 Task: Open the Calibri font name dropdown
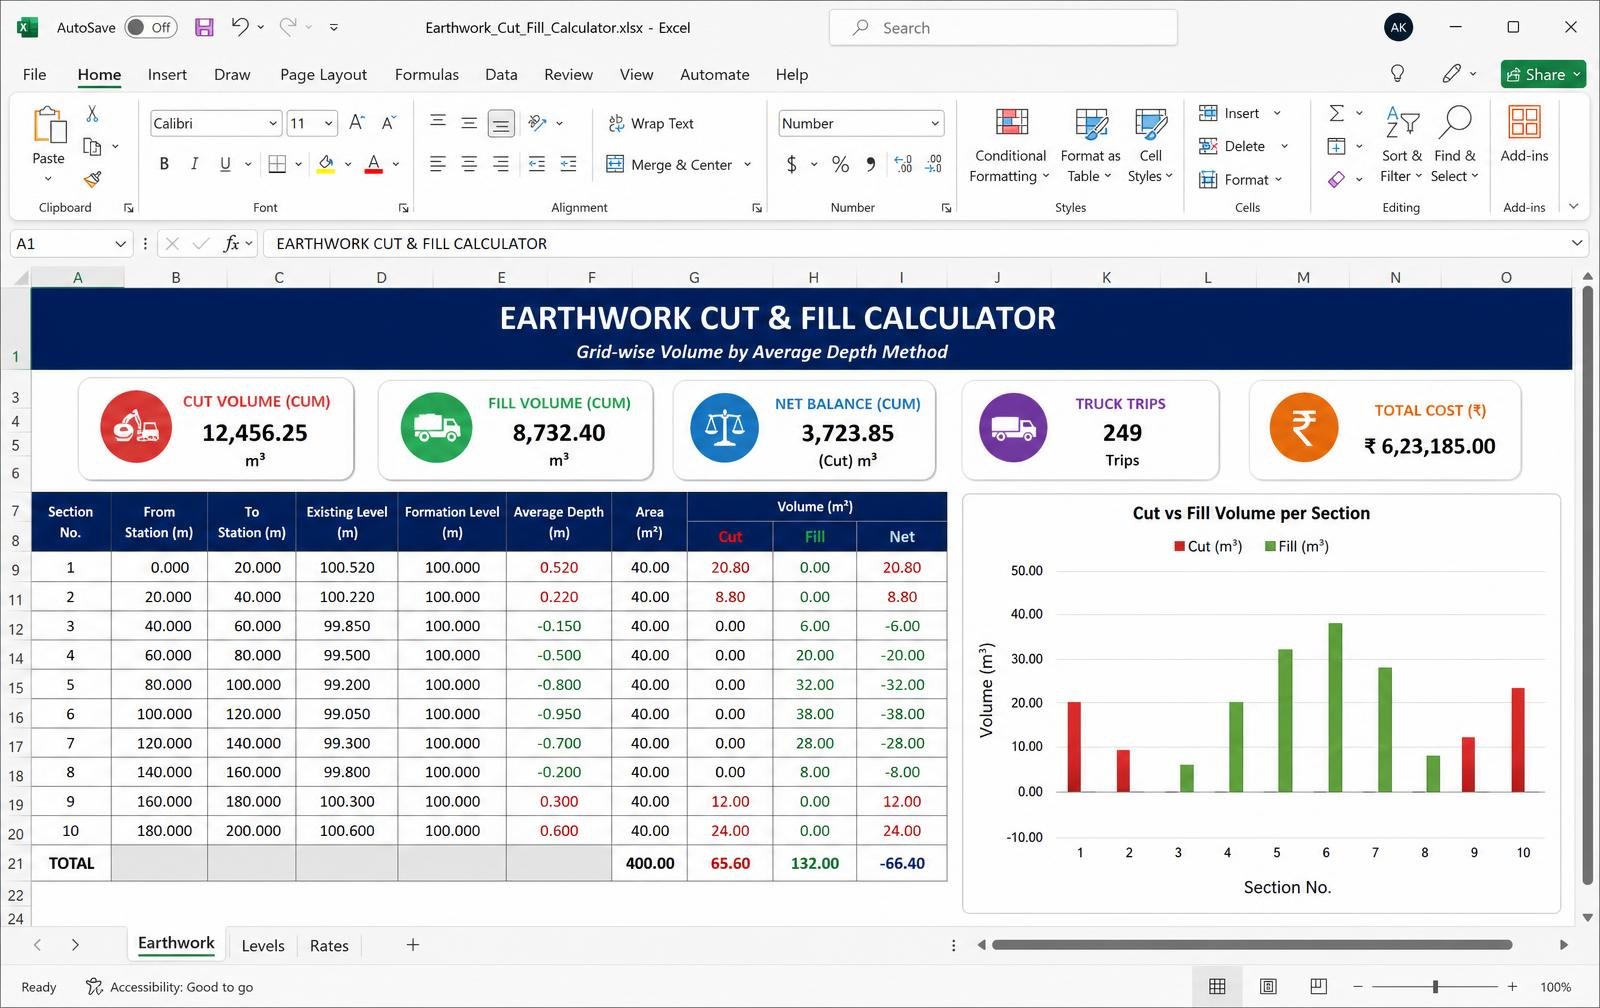tap(273, 123)
